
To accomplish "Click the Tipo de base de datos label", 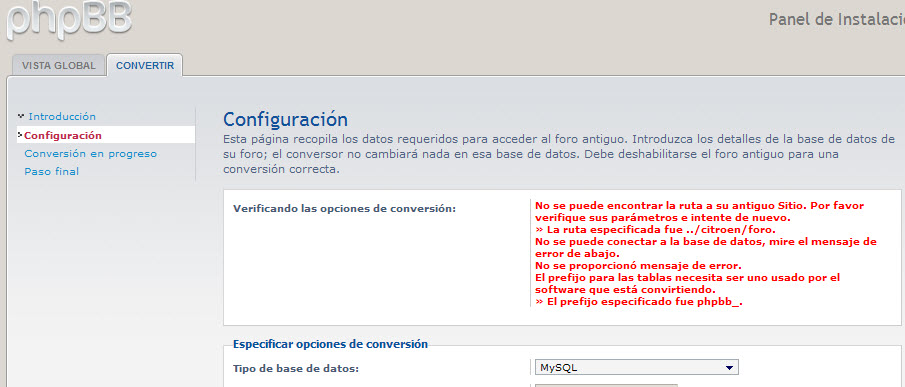I will click(x=298, y=368).
